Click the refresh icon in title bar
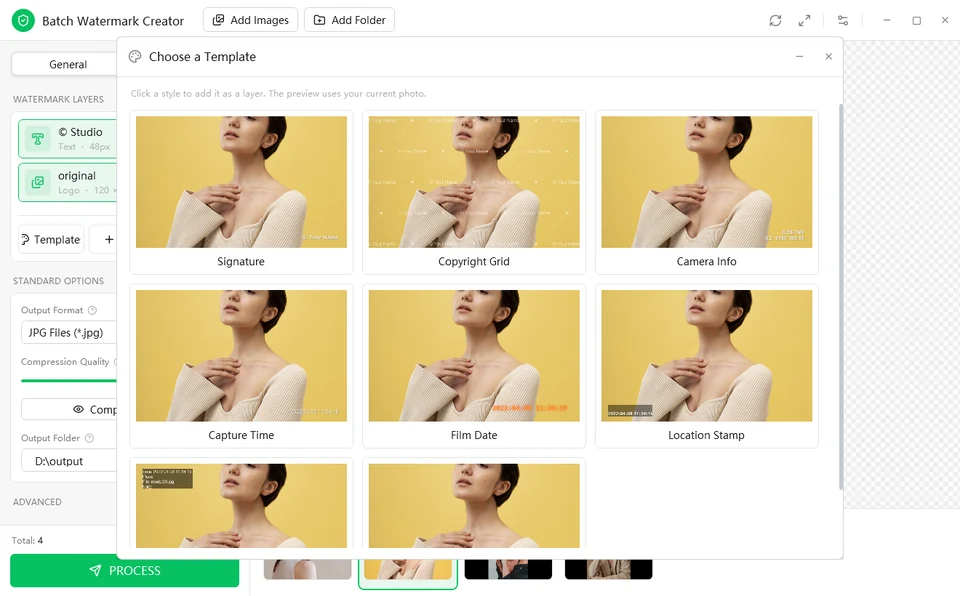Screen dimensions: 960x596 tap(775, 20)
